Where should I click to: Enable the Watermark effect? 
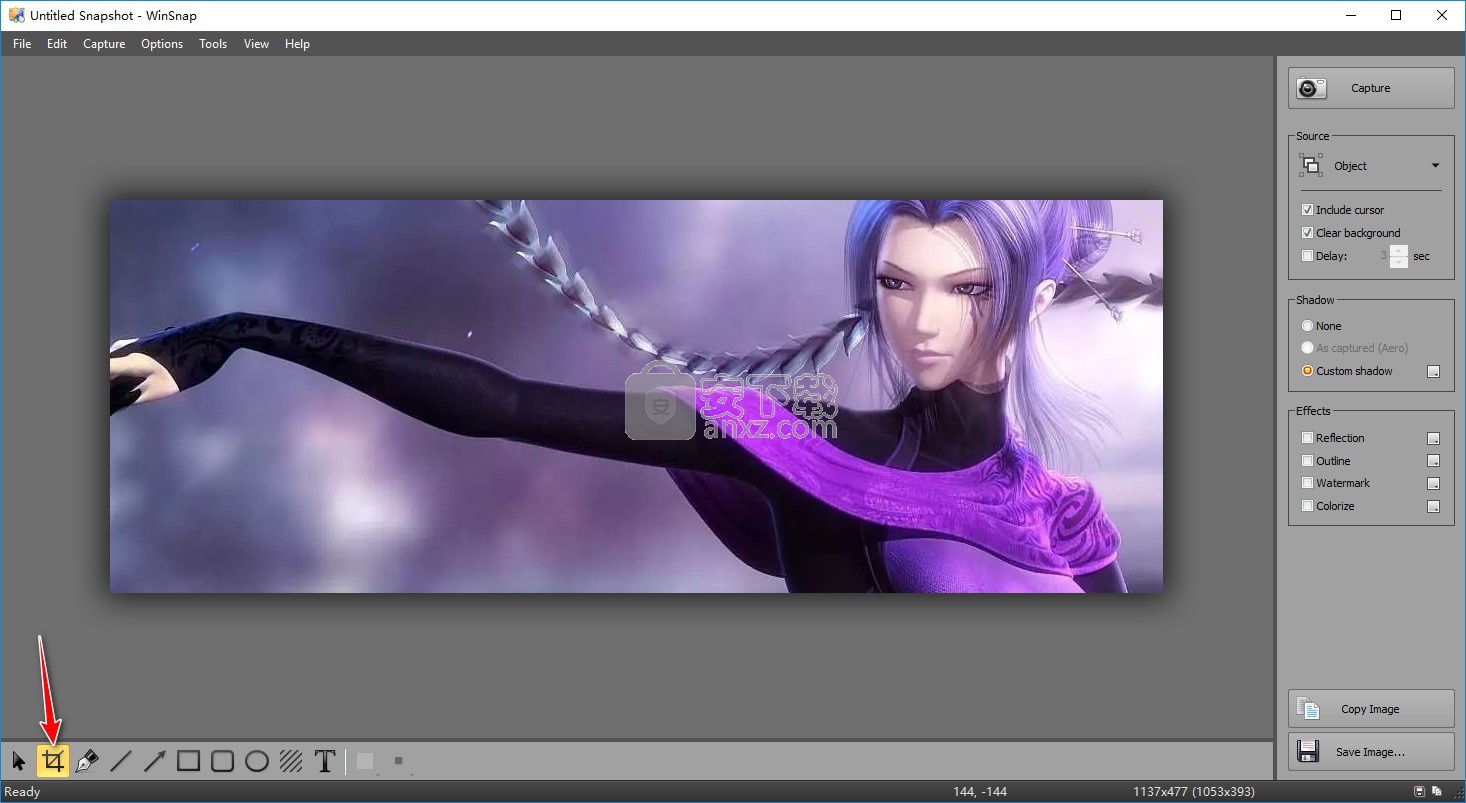coord(1307,483)
